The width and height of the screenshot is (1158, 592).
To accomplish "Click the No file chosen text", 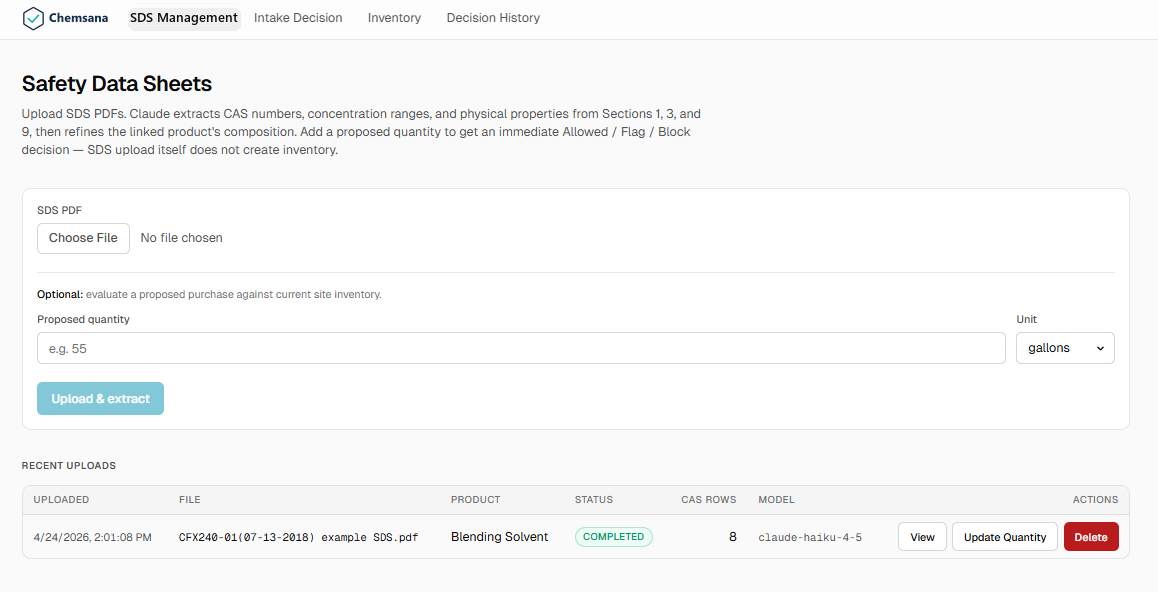I will coord(182,238).
